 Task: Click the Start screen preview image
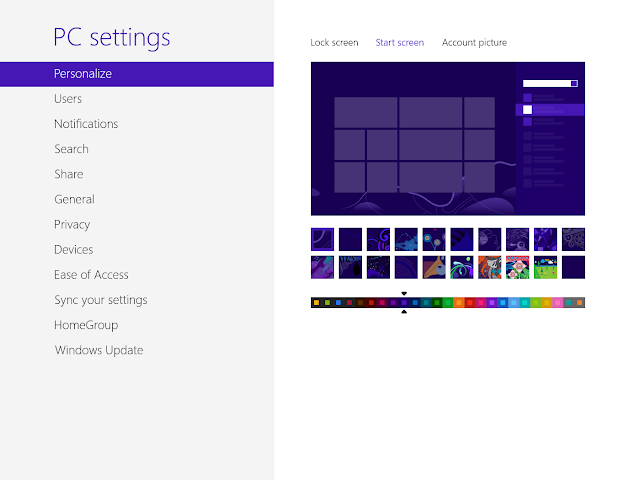448,139
